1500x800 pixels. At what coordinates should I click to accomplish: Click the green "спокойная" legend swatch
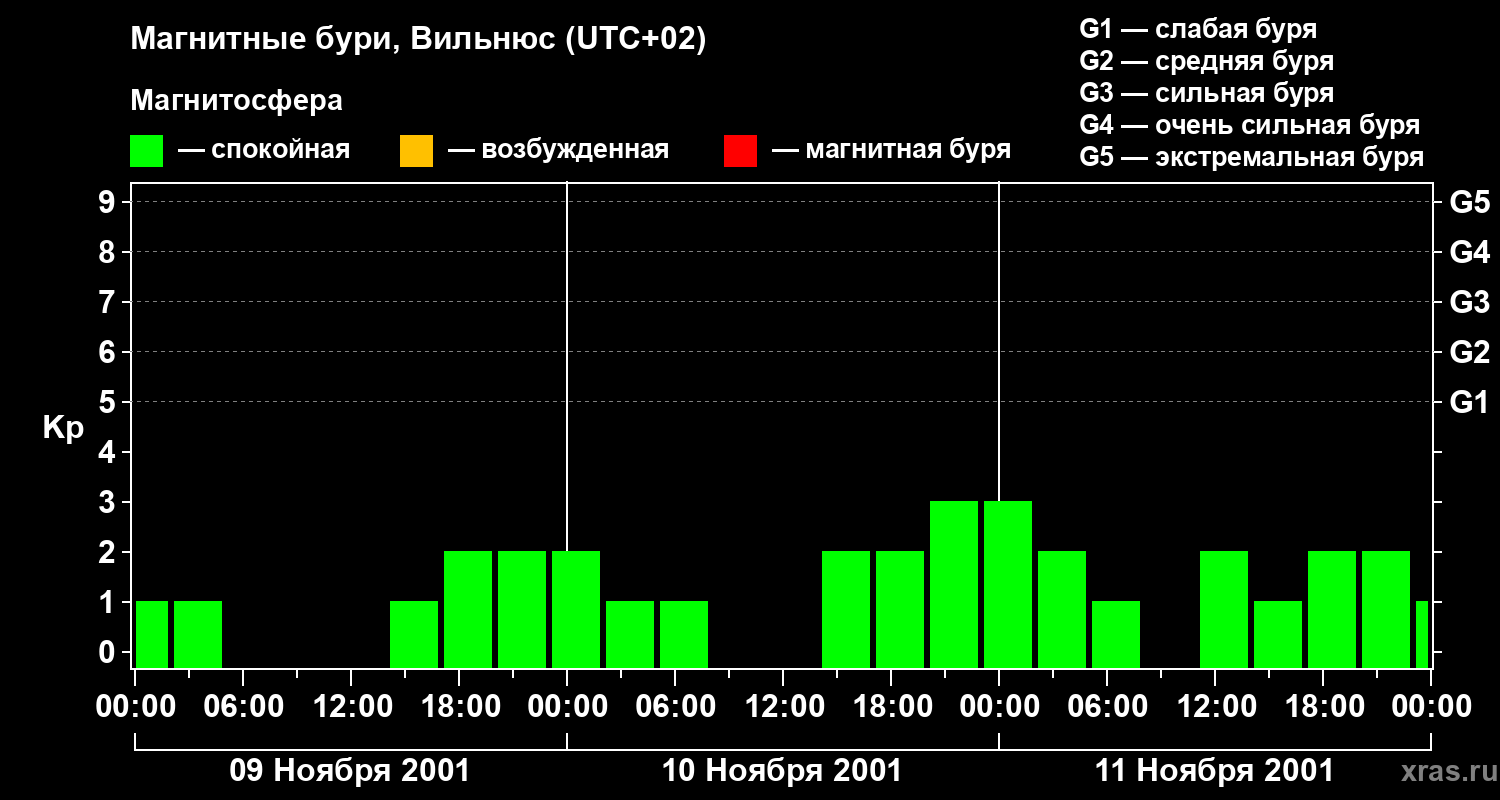(x=146, y=151)
